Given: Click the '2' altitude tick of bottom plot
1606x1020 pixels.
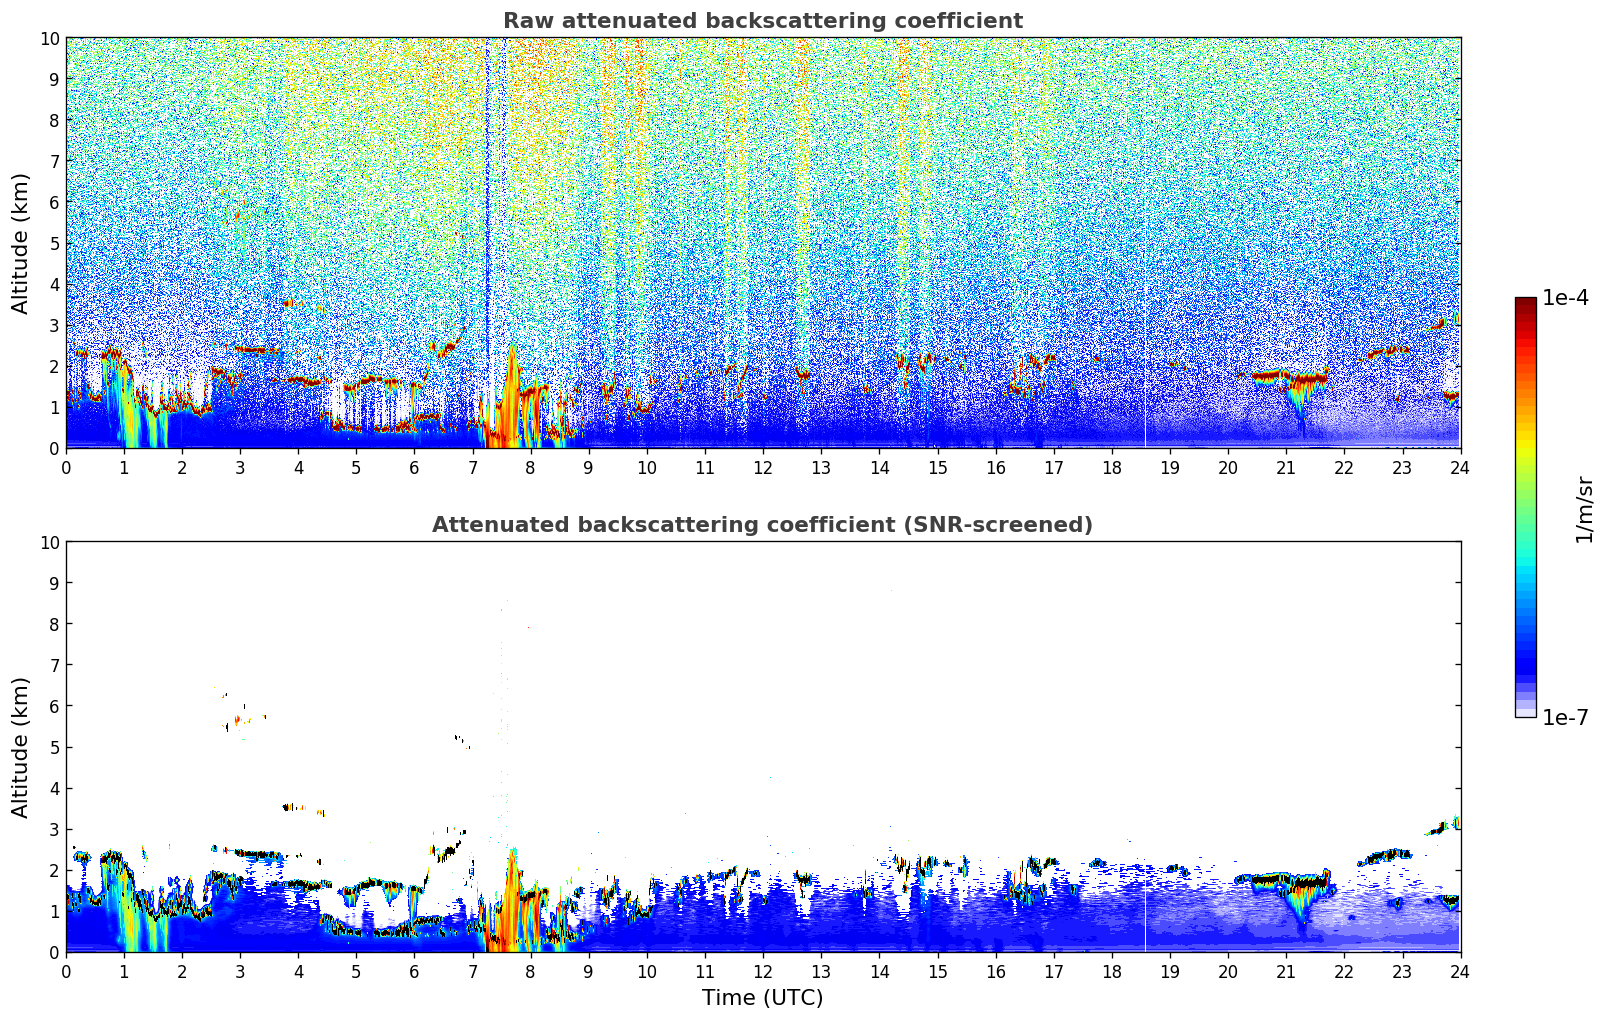Looking at the screenshot, I should pyautogui.click(x=54, y=870).
